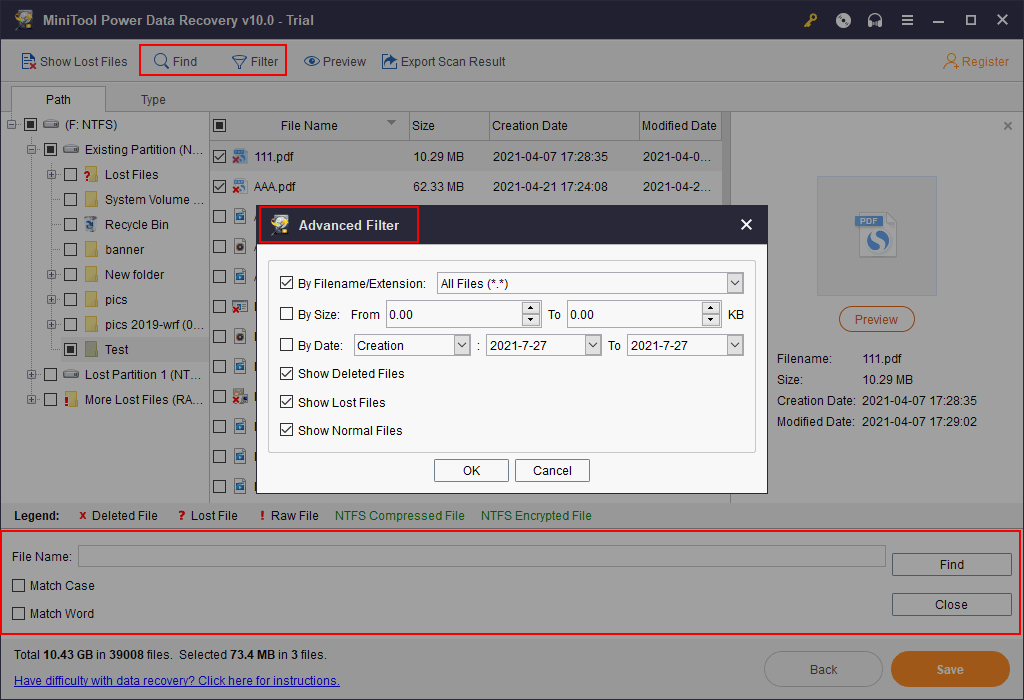Click the bootable disc icon in title bar
The height and width of the screenshot is (700, 1024).
[843, 20]
